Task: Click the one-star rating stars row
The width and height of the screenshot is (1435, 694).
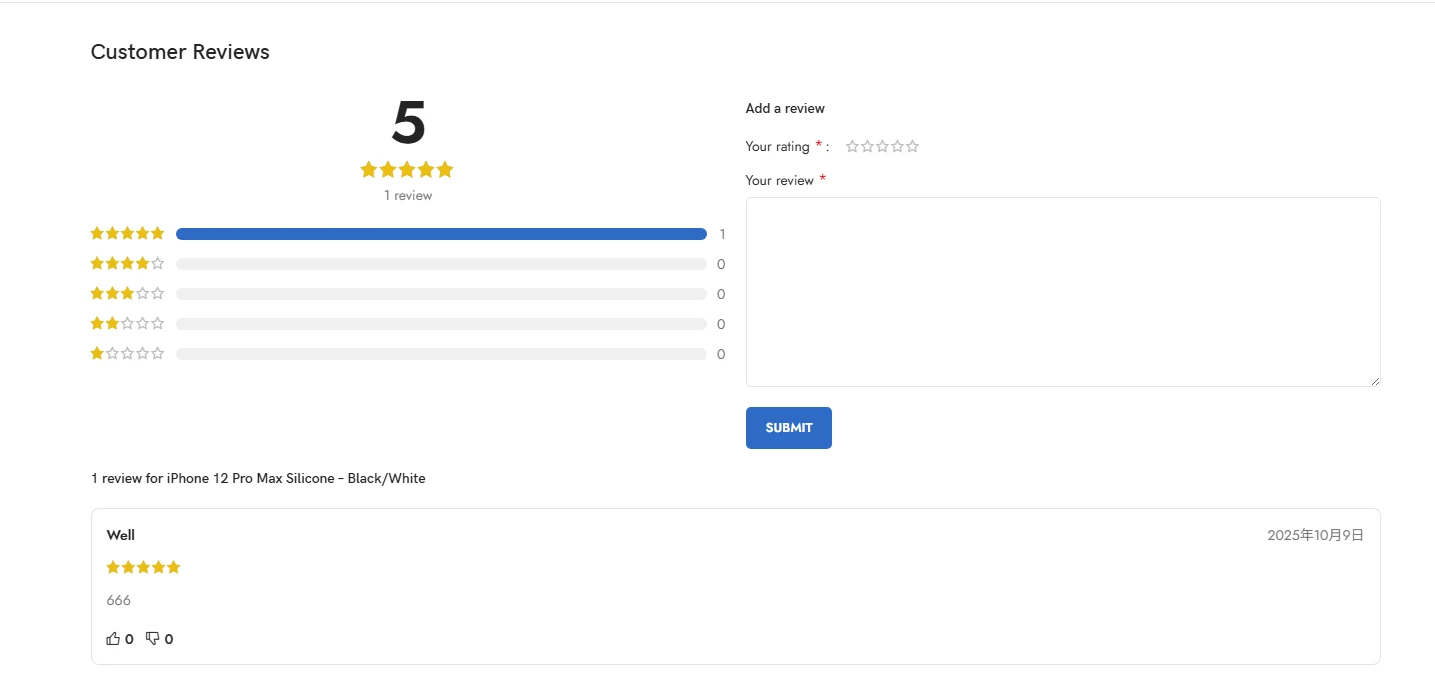Action: pyautogui.click(x=127, y=354)
